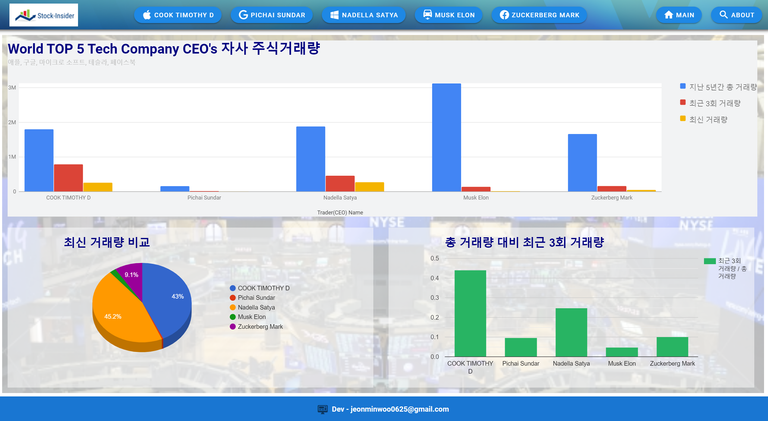Click the monitor icon in footer
Viewport: 768px width, 421px height.
(322, 409)
